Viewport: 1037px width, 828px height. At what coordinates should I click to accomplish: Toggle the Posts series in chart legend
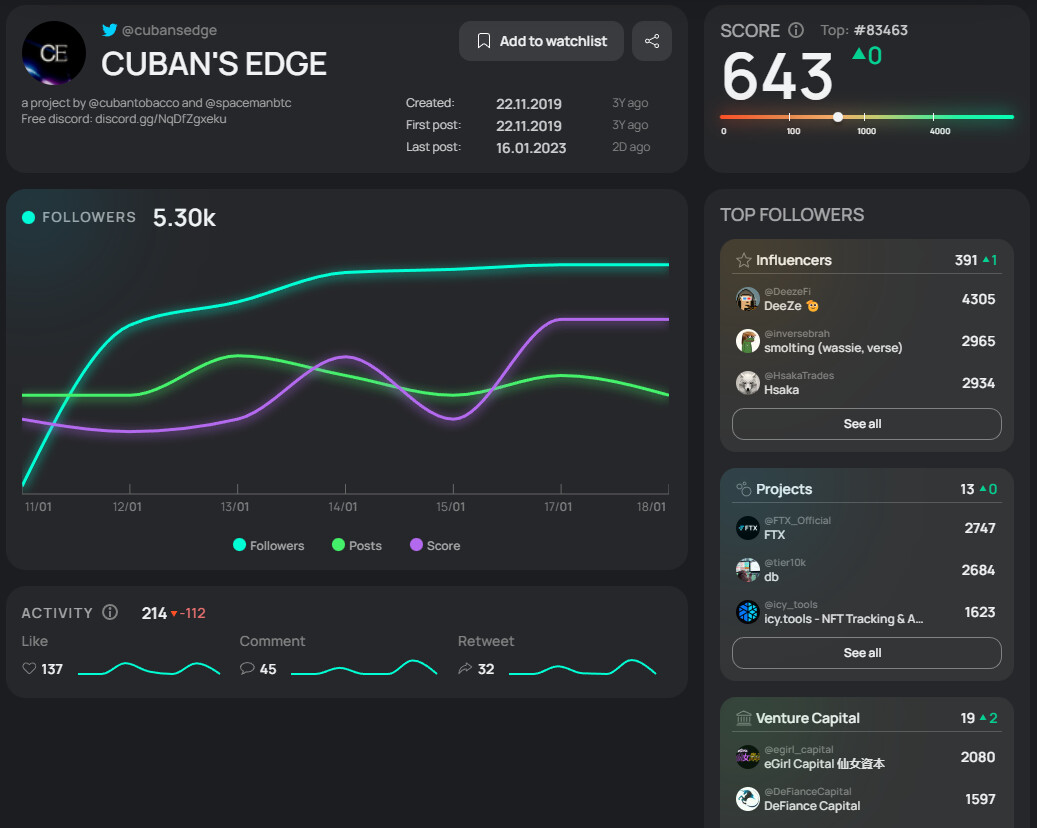[357, 545]
